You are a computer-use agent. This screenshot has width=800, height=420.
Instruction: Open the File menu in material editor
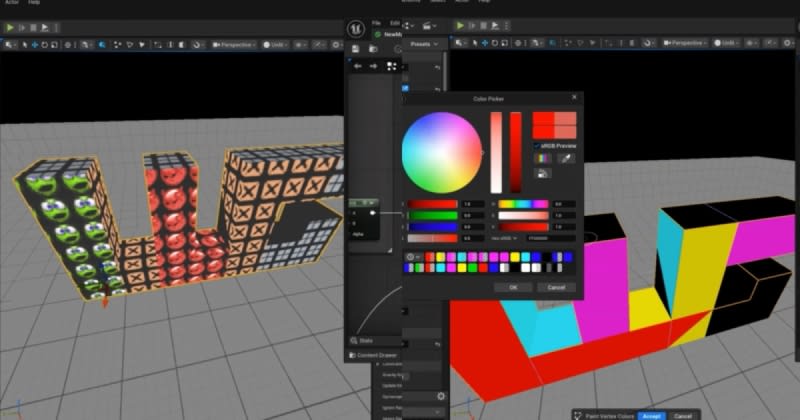coord(376,21)
